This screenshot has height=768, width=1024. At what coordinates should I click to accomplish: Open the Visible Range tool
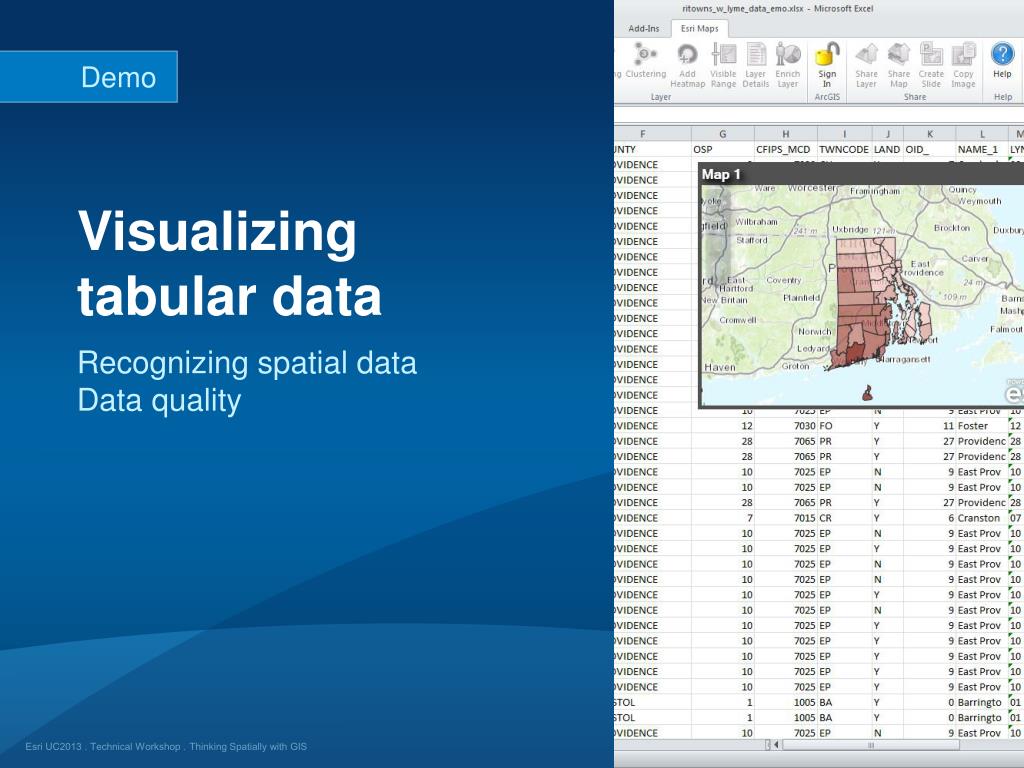(723, 65)
